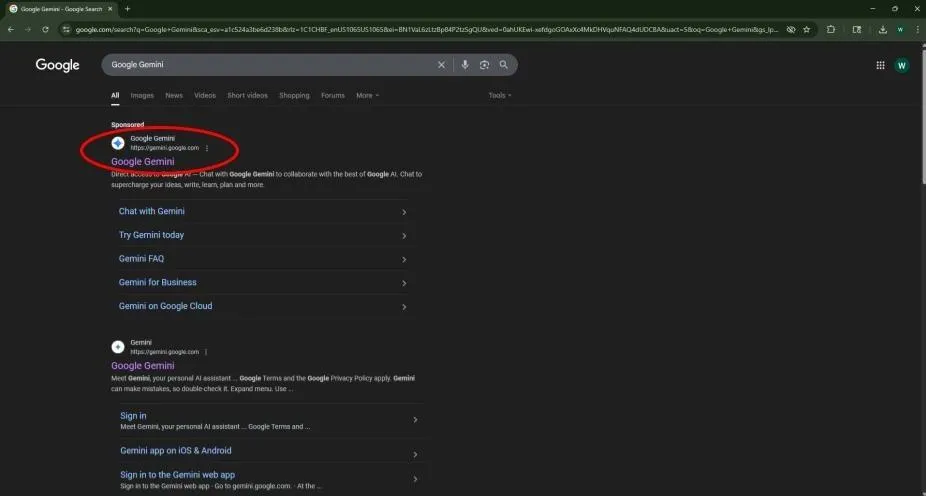The height and width of the screenshot is (496, 926).
Task: Open the Tools dropdown
Action: point(500,96)
